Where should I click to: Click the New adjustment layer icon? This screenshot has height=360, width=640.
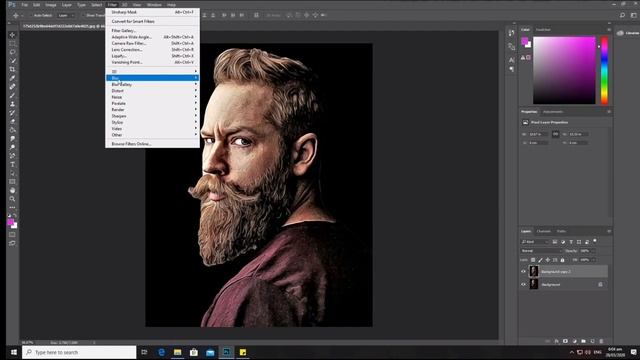pos(574,341)
